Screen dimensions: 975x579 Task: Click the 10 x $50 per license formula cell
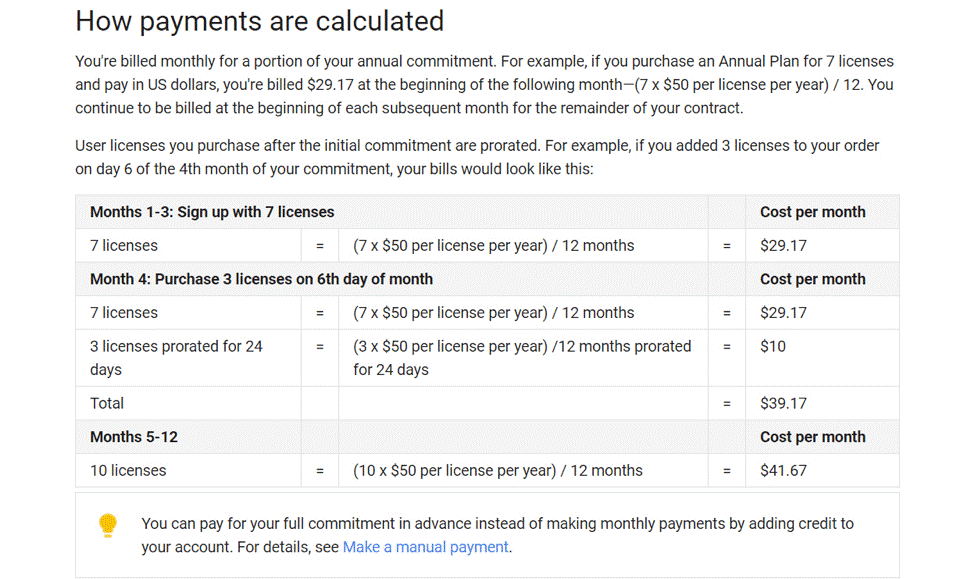[523, 471]
